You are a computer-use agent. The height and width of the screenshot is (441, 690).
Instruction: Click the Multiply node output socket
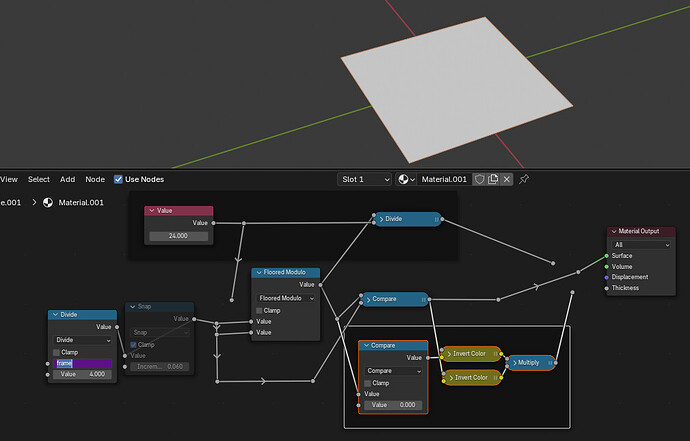[556, 363]
